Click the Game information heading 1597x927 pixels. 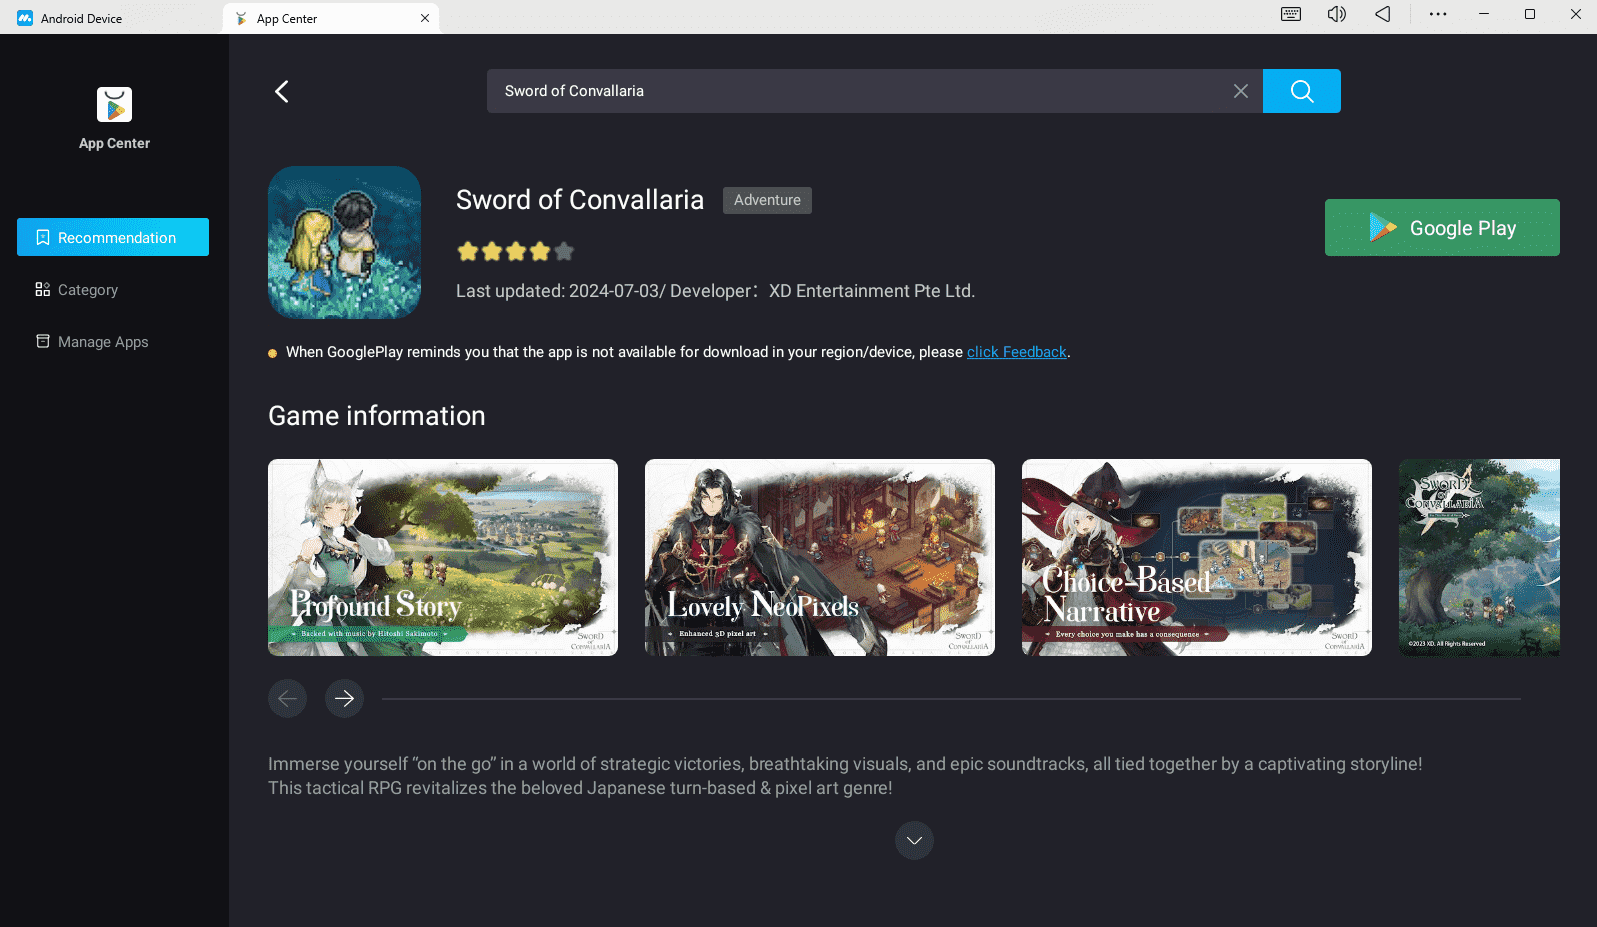pos(377,416)
